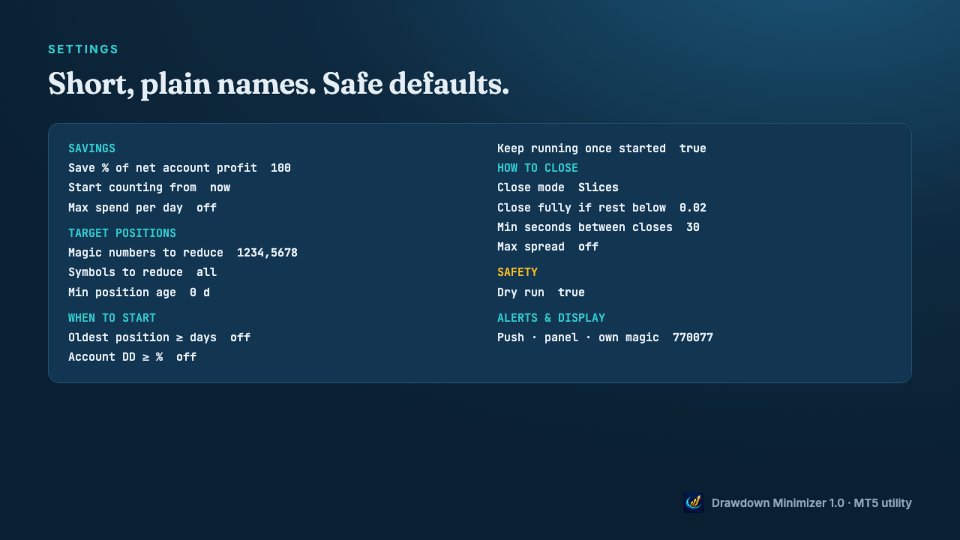The image size is (960, 540).
Task: Click the 'Start counting from now' row
Action: coord(149,187)
